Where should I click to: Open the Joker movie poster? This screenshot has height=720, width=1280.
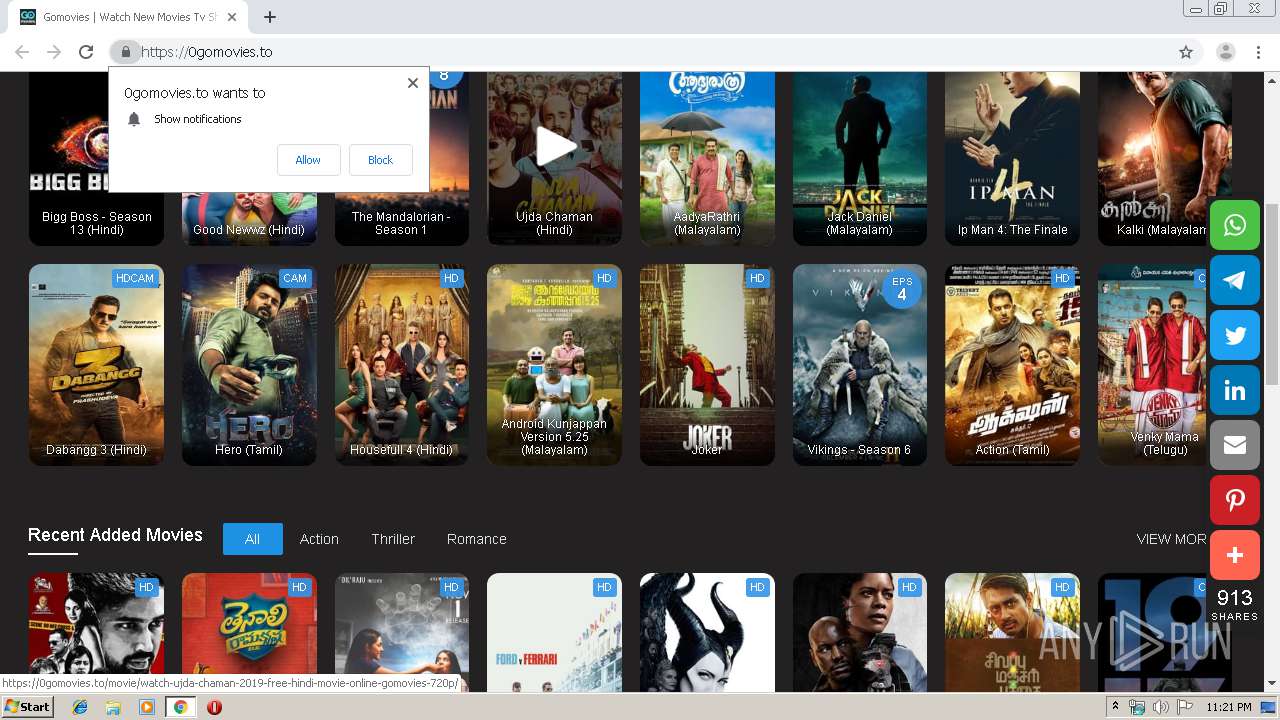[707, 365]
